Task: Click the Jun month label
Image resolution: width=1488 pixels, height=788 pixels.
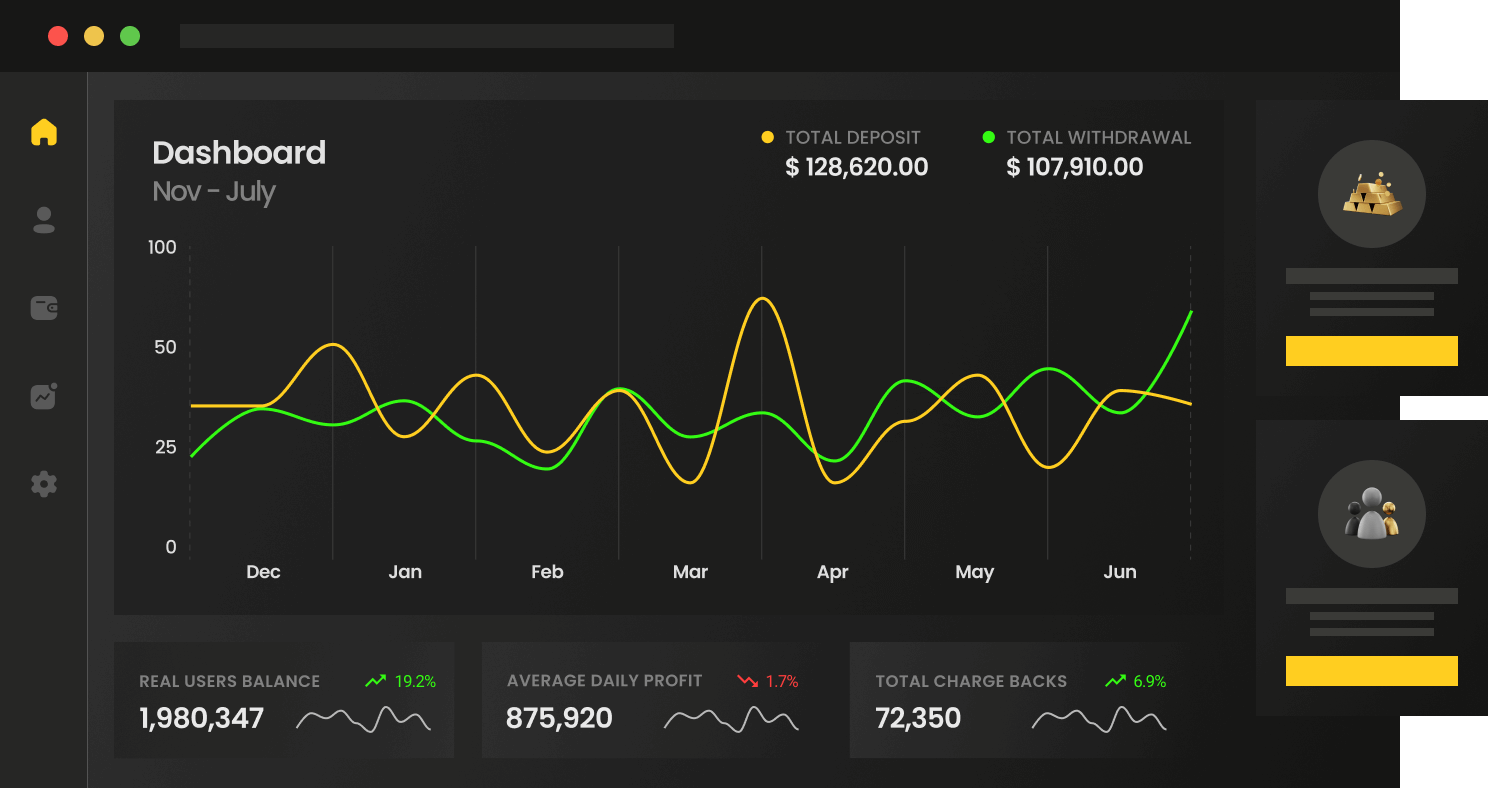Action: pyautogui.click(x=1120, y=572)
